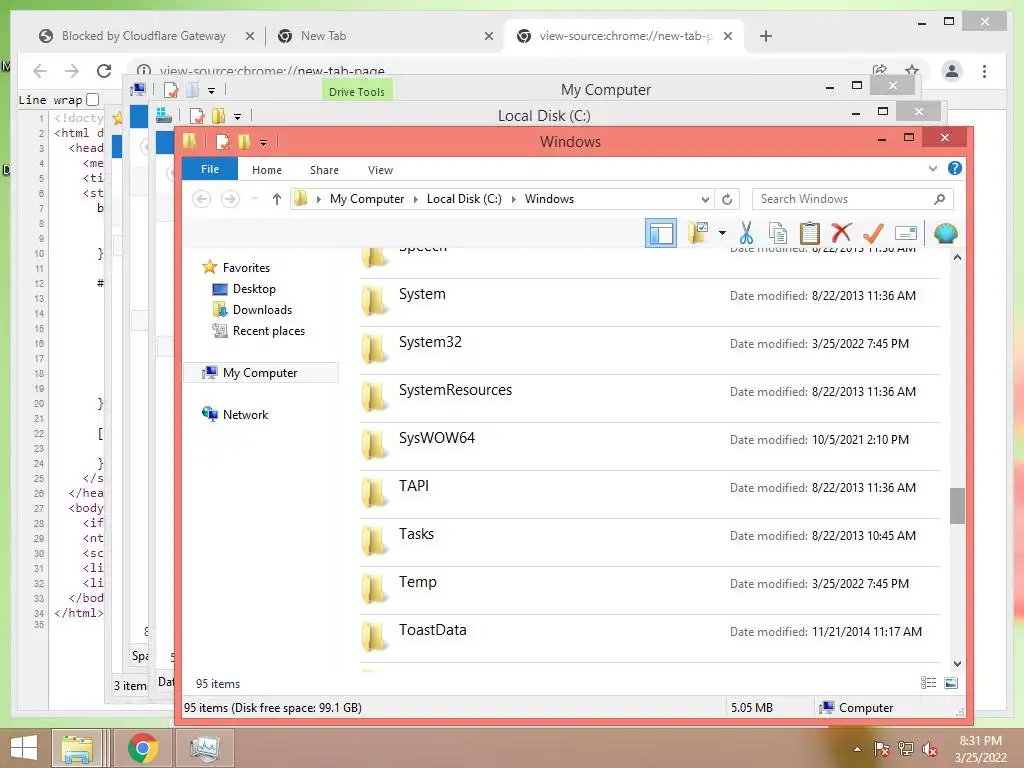Click the teal shell icon in toolbar
Viewport: 1024px width, 768px height.
click(x=946, y=232)
